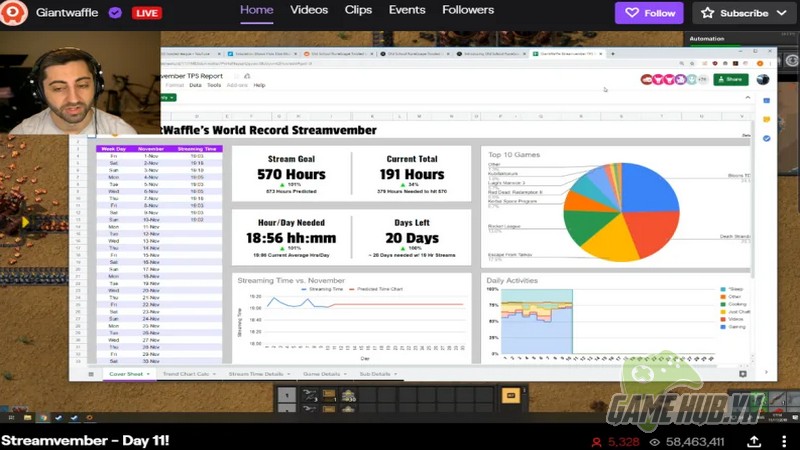Open the Add-ons menu in Sheets
Image resolution: width=800 pixels, height=450 pixels.
(x=237, y=85)
